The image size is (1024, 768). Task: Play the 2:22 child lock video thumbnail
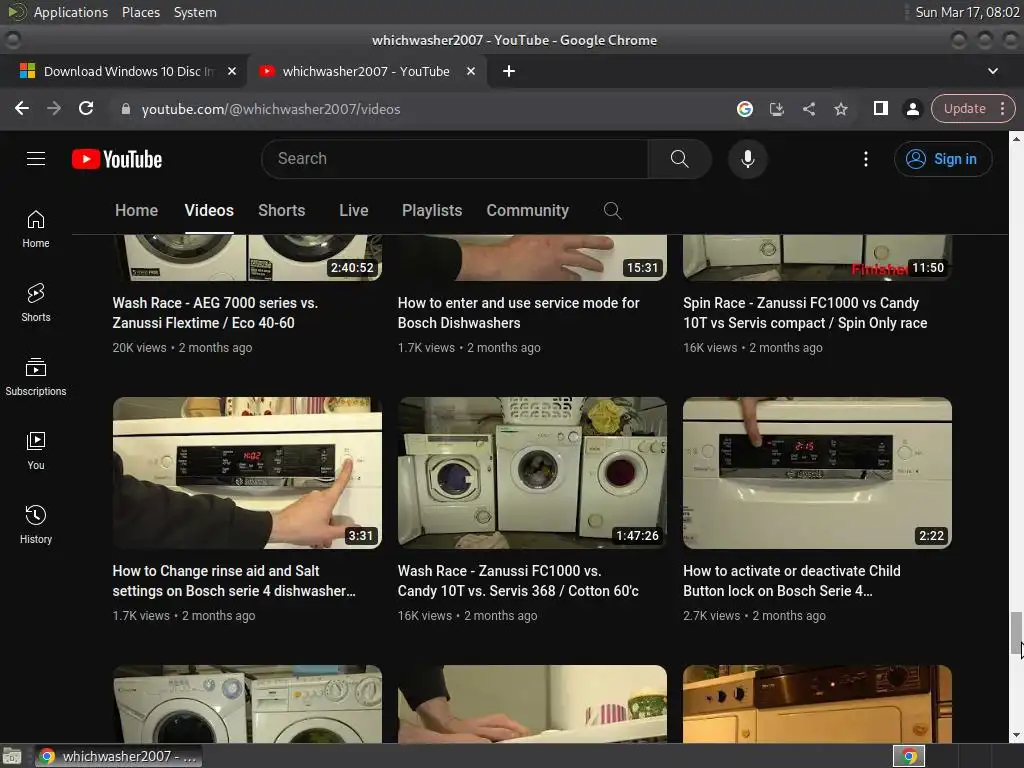[x=818, y=473]
